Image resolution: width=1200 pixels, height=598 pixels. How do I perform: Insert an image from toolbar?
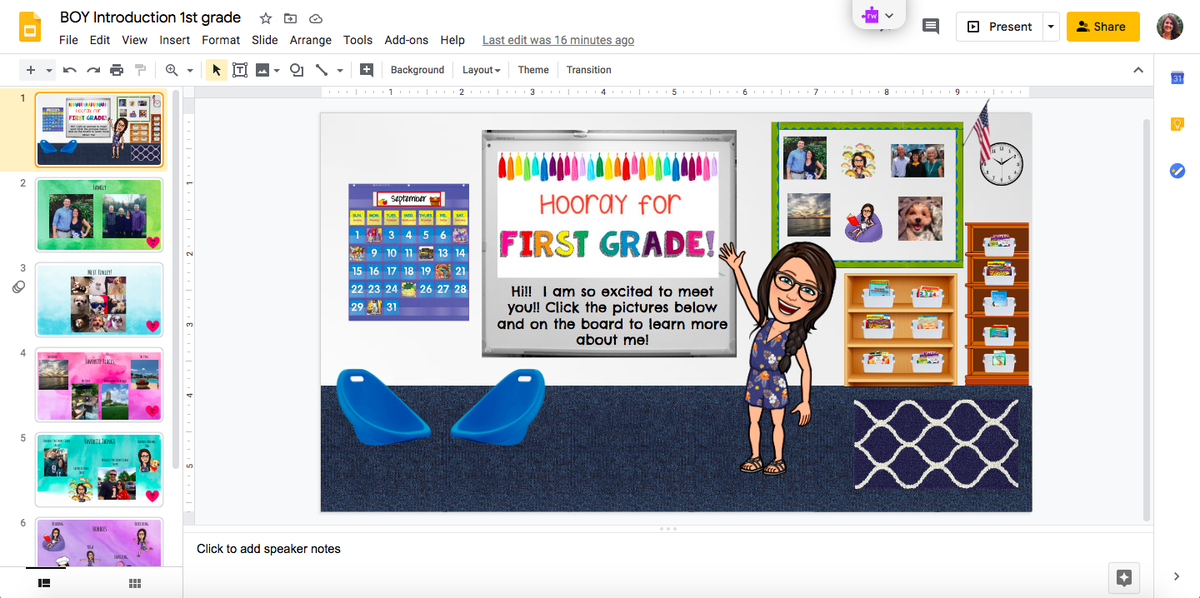(x=263, y=70)
